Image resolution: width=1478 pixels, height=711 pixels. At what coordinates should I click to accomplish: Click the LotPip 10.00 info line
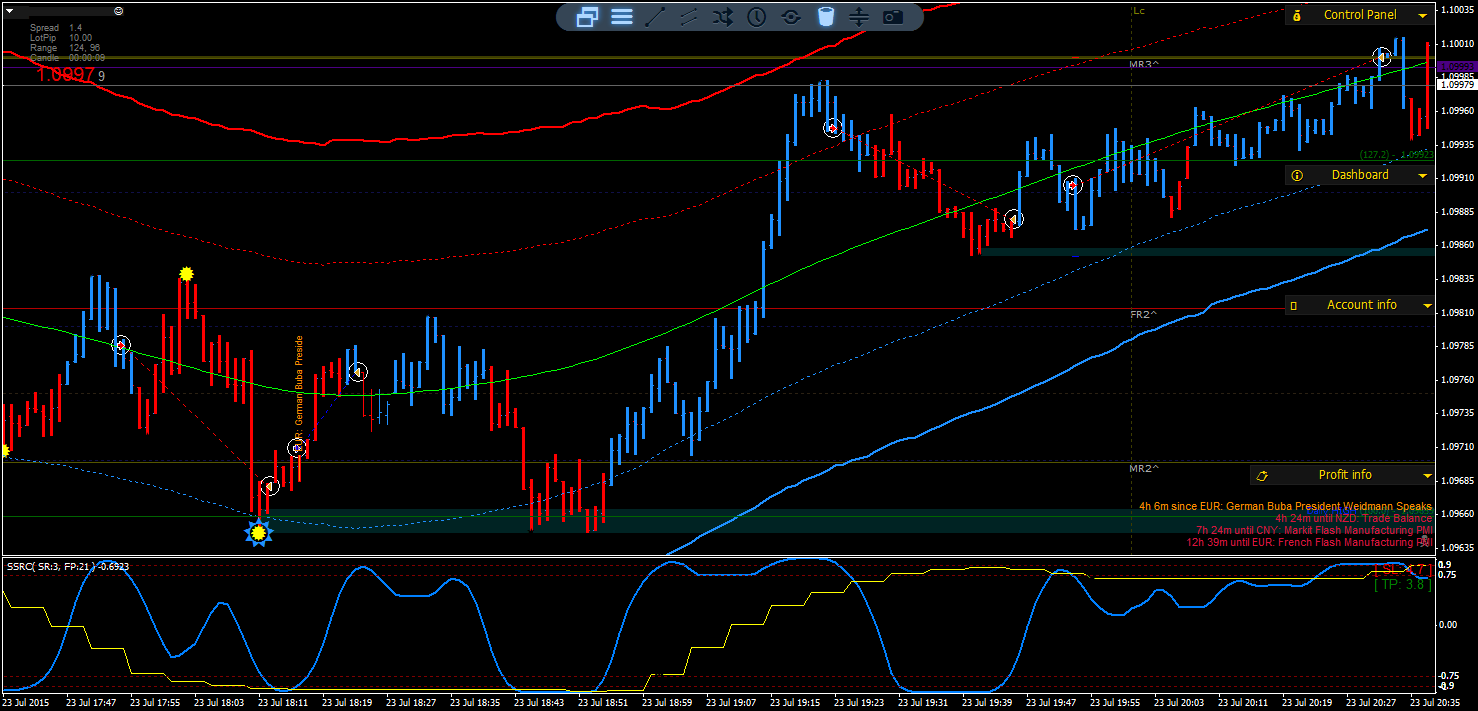60,38
